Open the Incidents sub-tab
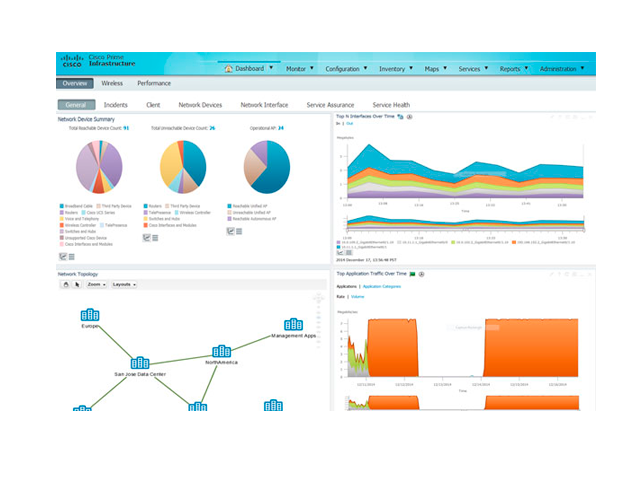The height and width of the screenshot is (480, 640). 116,105
